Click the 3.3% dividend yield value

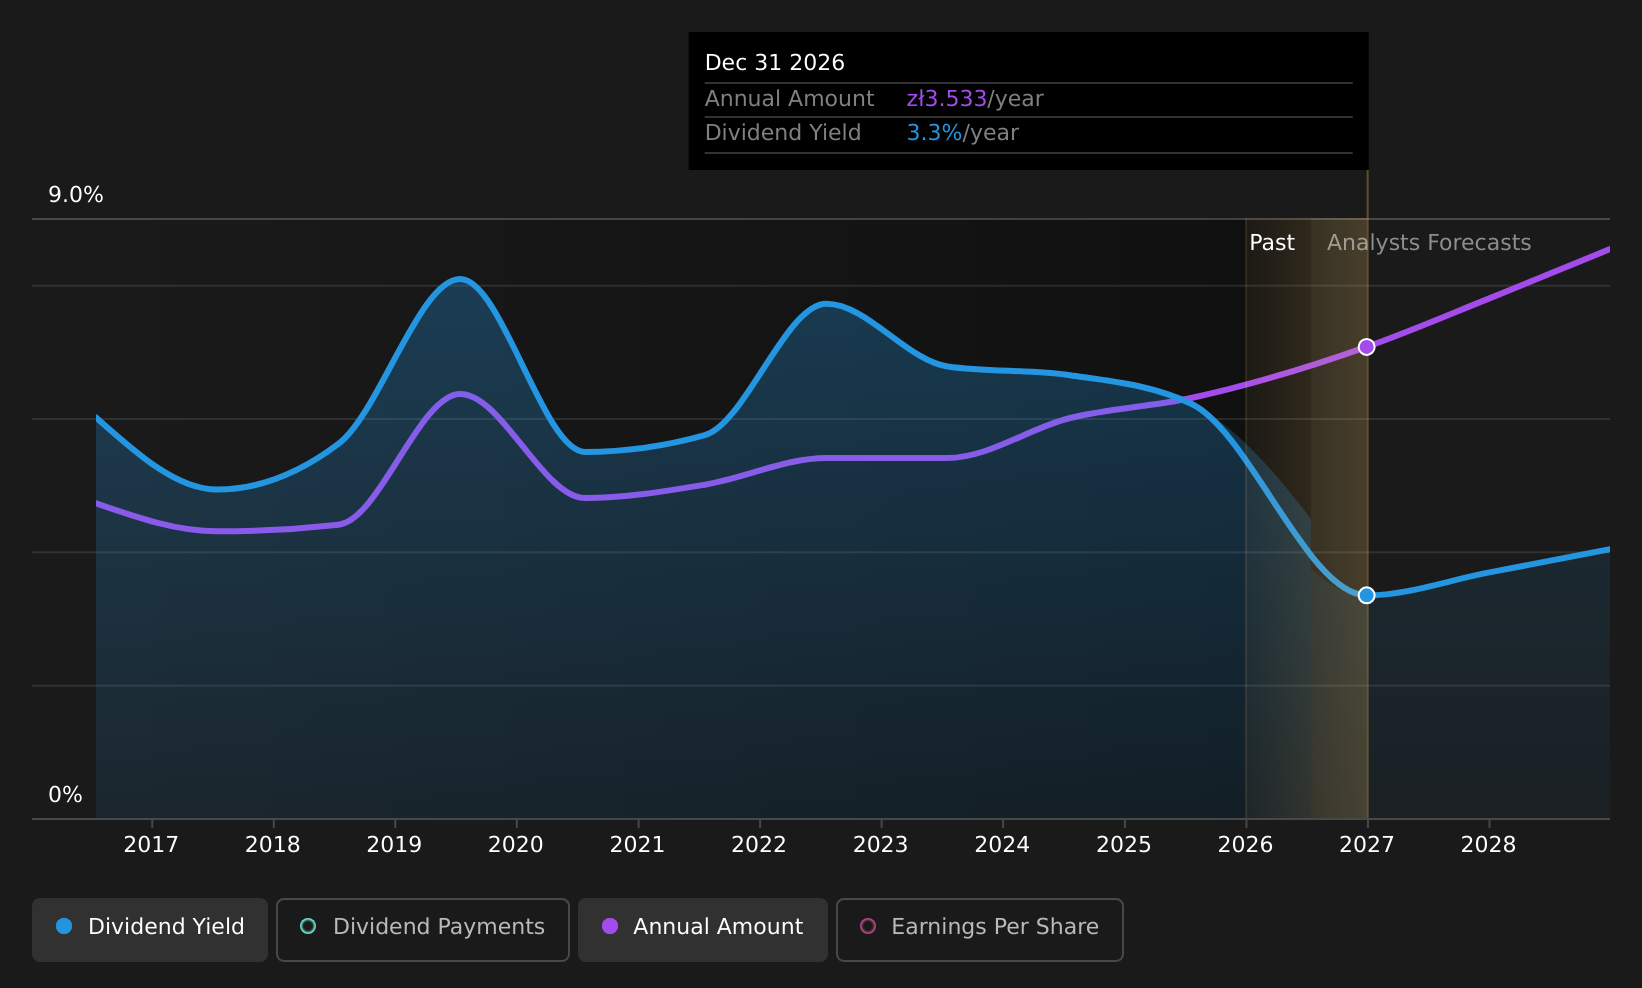pos(934,133)
